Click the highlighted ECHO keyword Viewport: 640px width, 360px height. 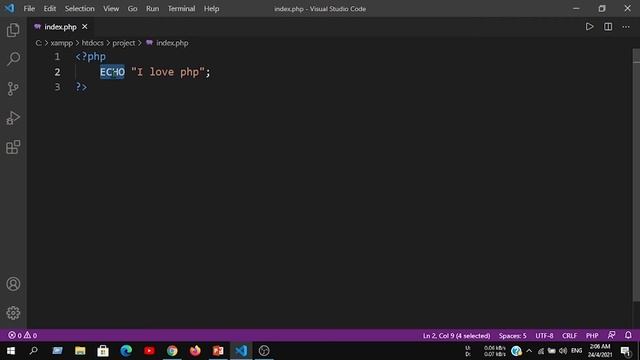click(112, 72)
